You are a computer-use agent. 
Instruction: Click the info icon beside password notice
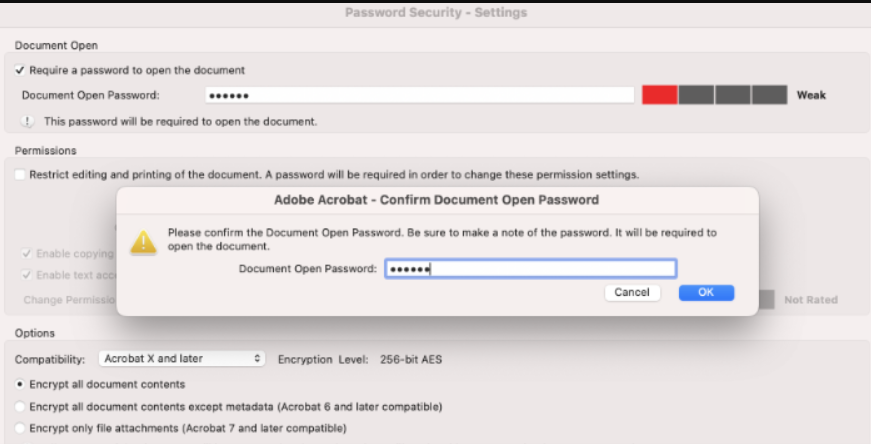(27, 121)
